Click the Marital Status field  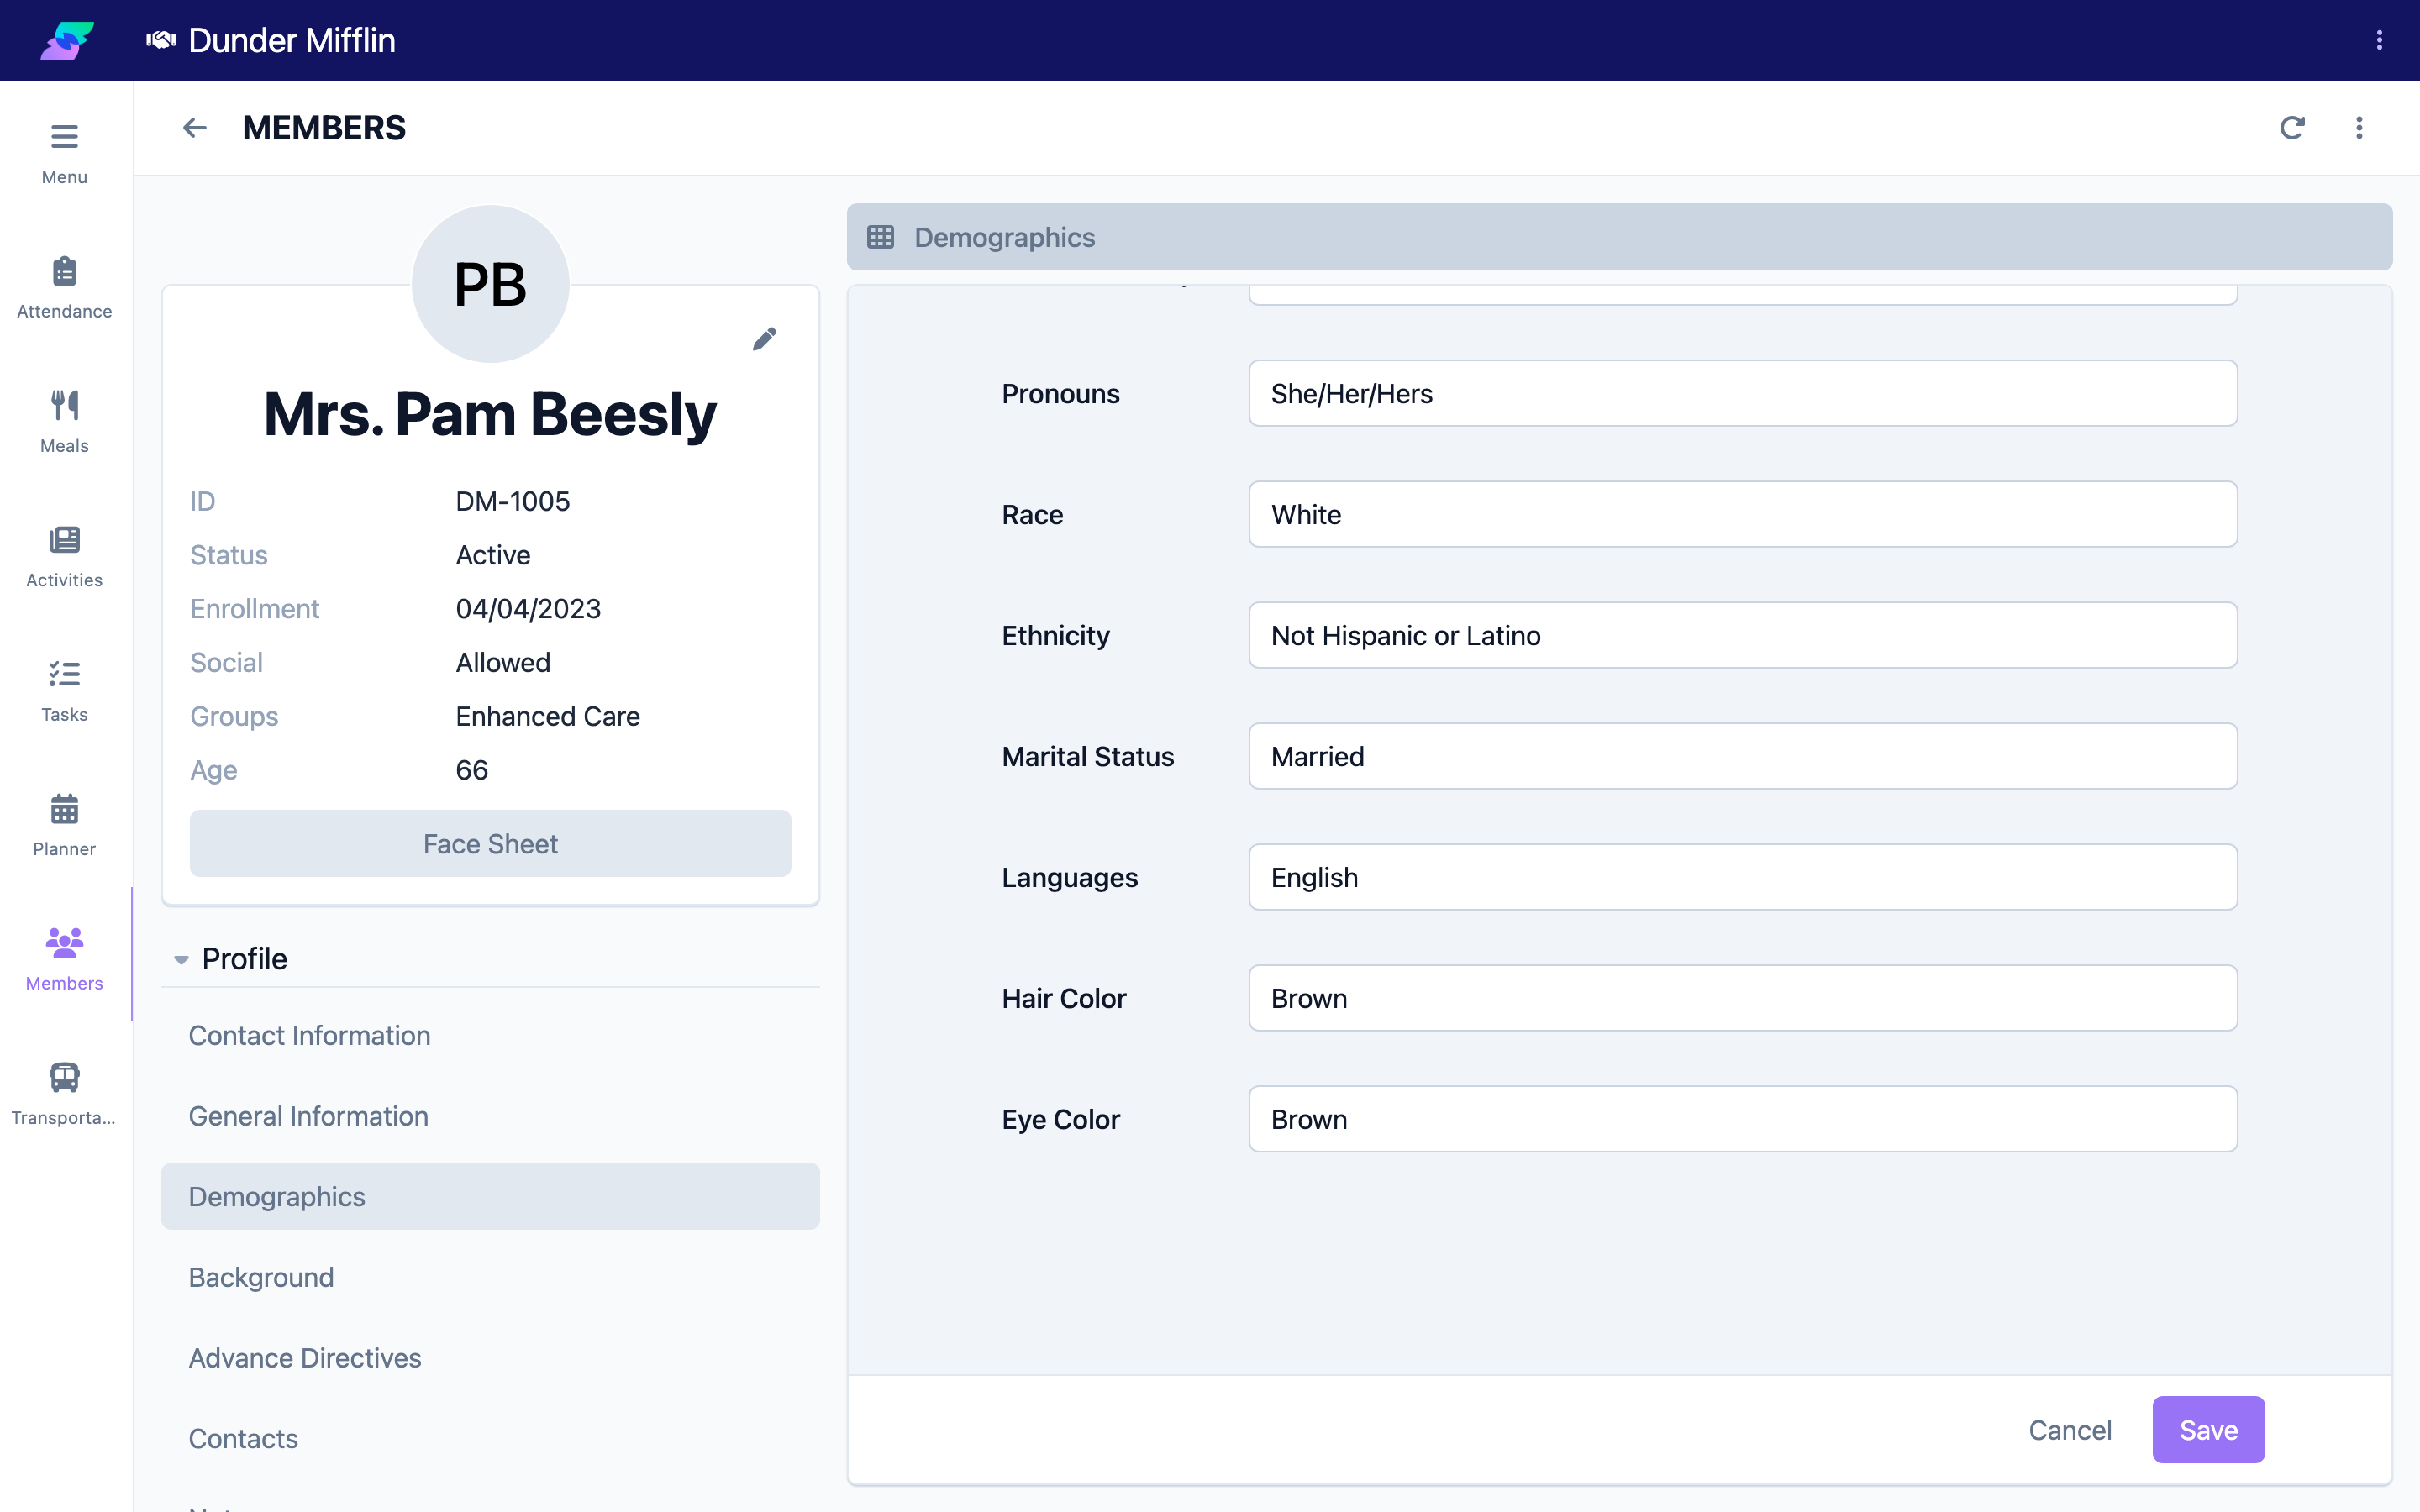coord(1743,756)
